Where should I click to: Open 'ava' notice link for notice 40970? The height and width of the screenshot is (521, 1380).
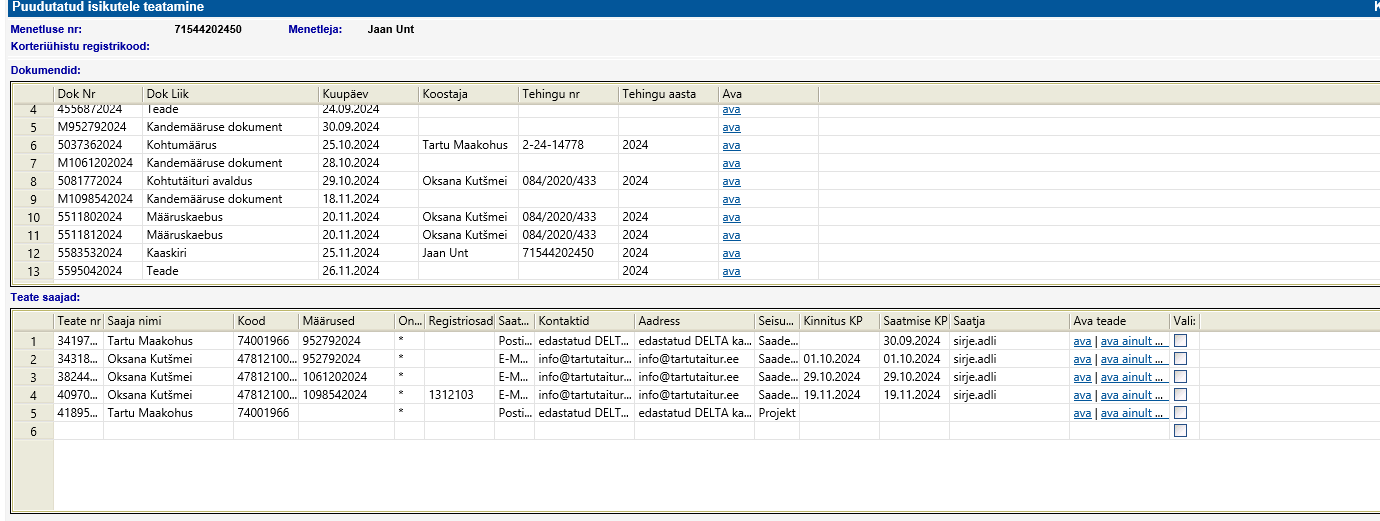point(1082,395)
